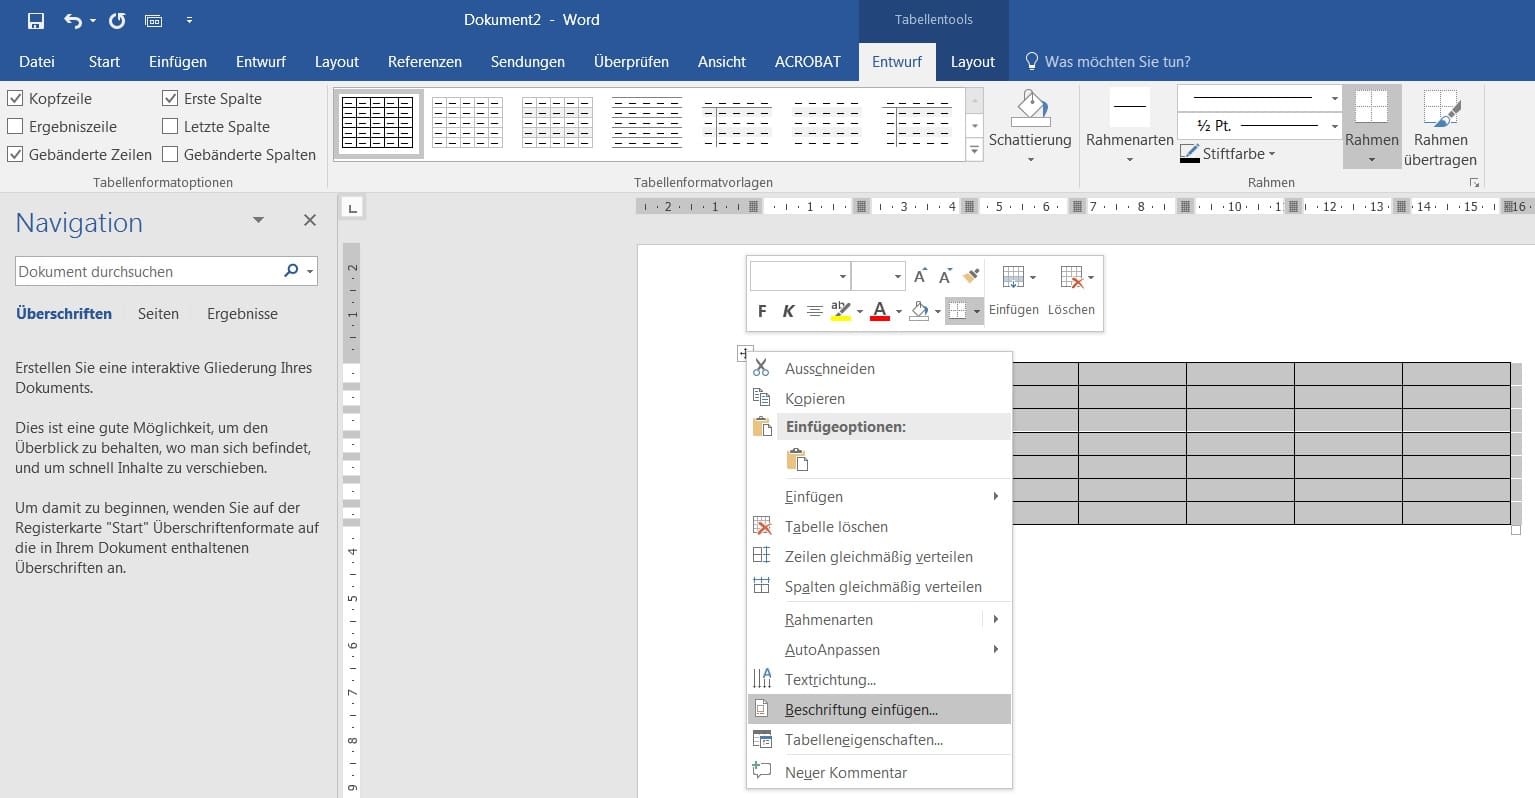The width and height of the screenshot is (1535, 798).
Task: Increase font size with the larger A icon
Action: tap(920, 276)
